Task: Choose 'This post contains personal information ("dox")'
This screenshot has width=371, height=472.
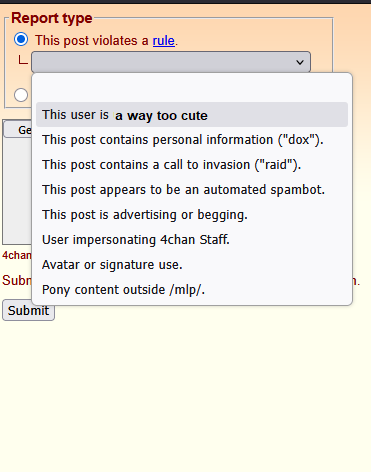Action: coord(192,140)
